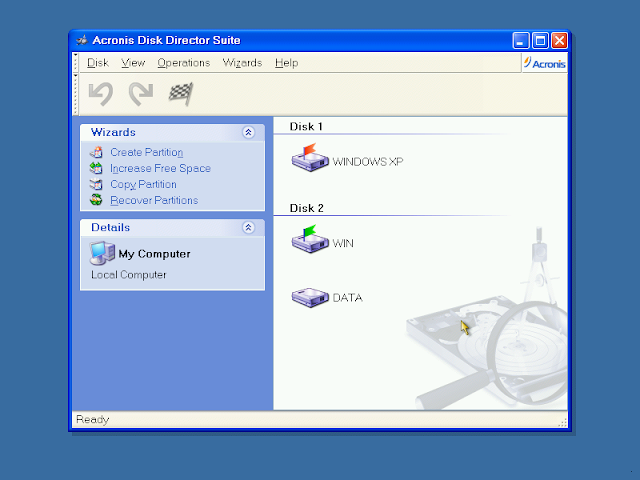Select the DATA partition drive icon
Viewport: 640px width, 480px height.
(310, 298)
